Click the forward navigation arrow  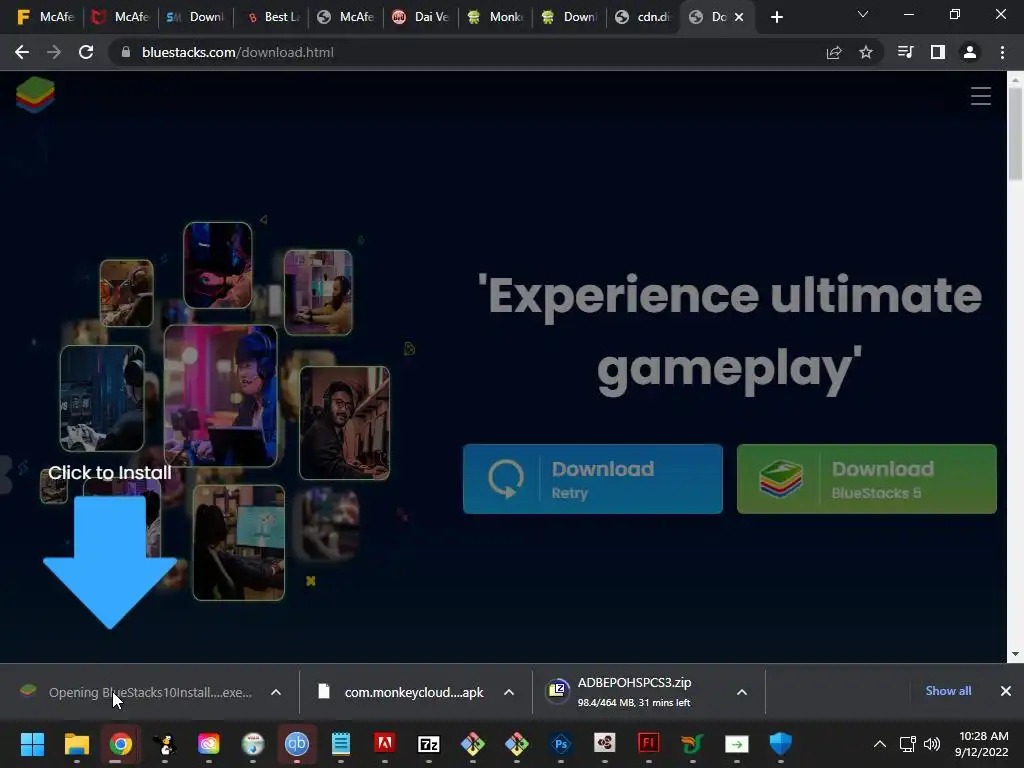click(54, 52)
